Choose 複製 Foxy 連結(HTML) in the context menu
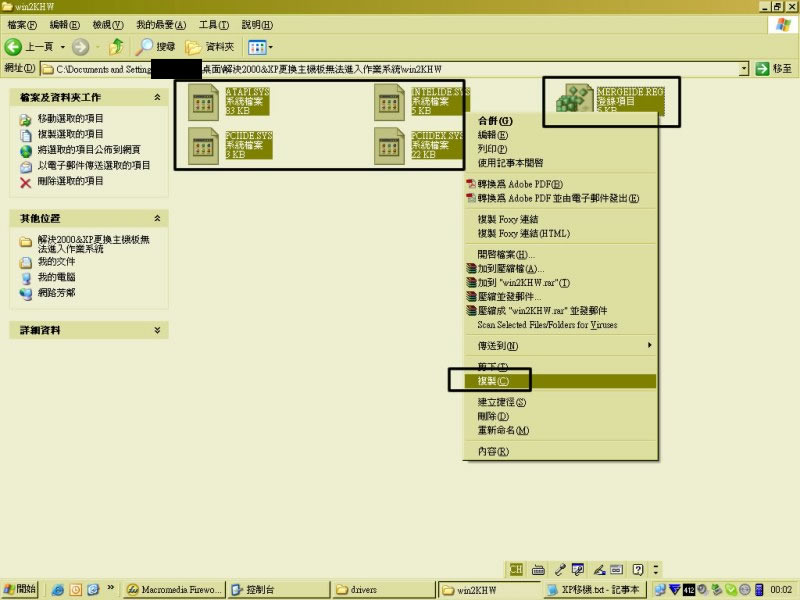Image resolution: width=800 pixels, height=600 pixels. click(560, 233)
